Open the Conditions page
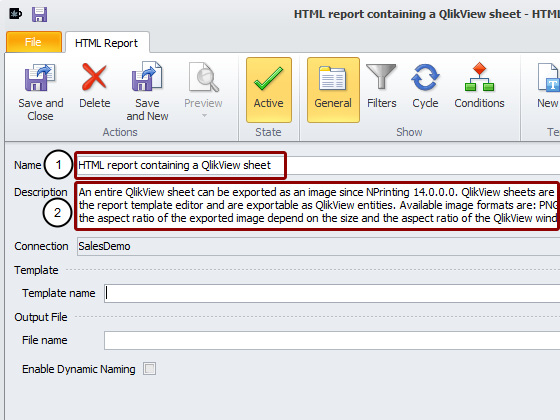This screenshot has width=560, height=420. (x=479, y=86)
